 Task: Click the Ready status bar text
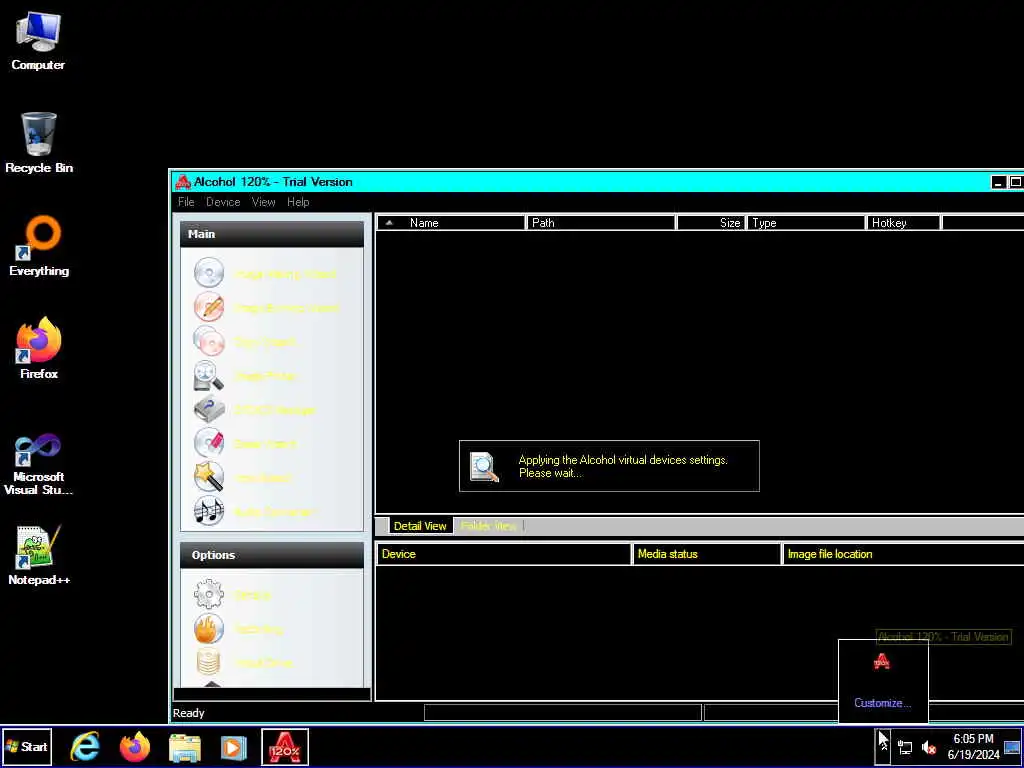[189, 713]
